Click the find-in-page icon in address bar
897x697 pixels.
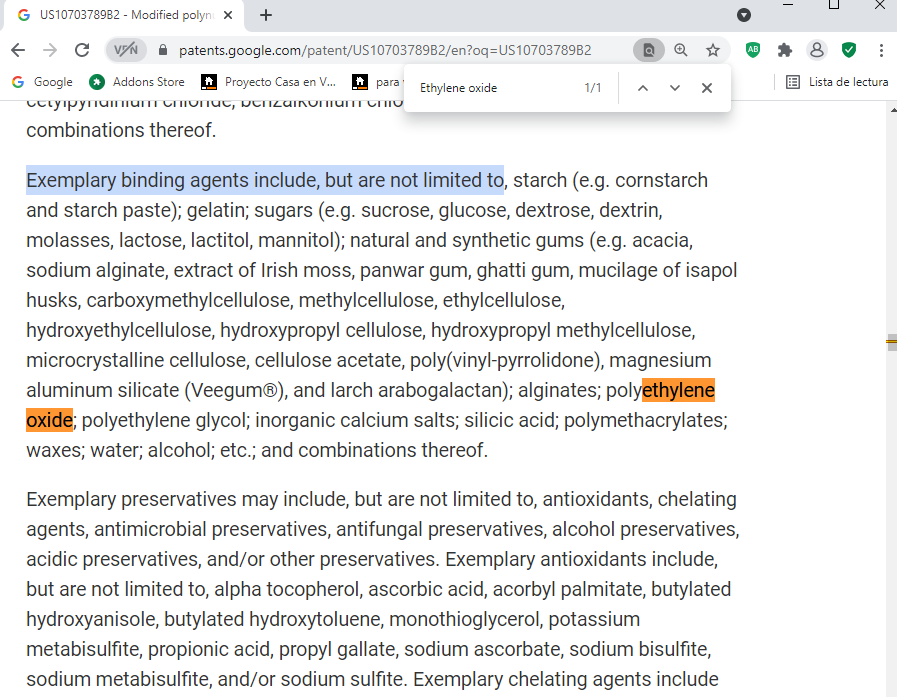648,50
